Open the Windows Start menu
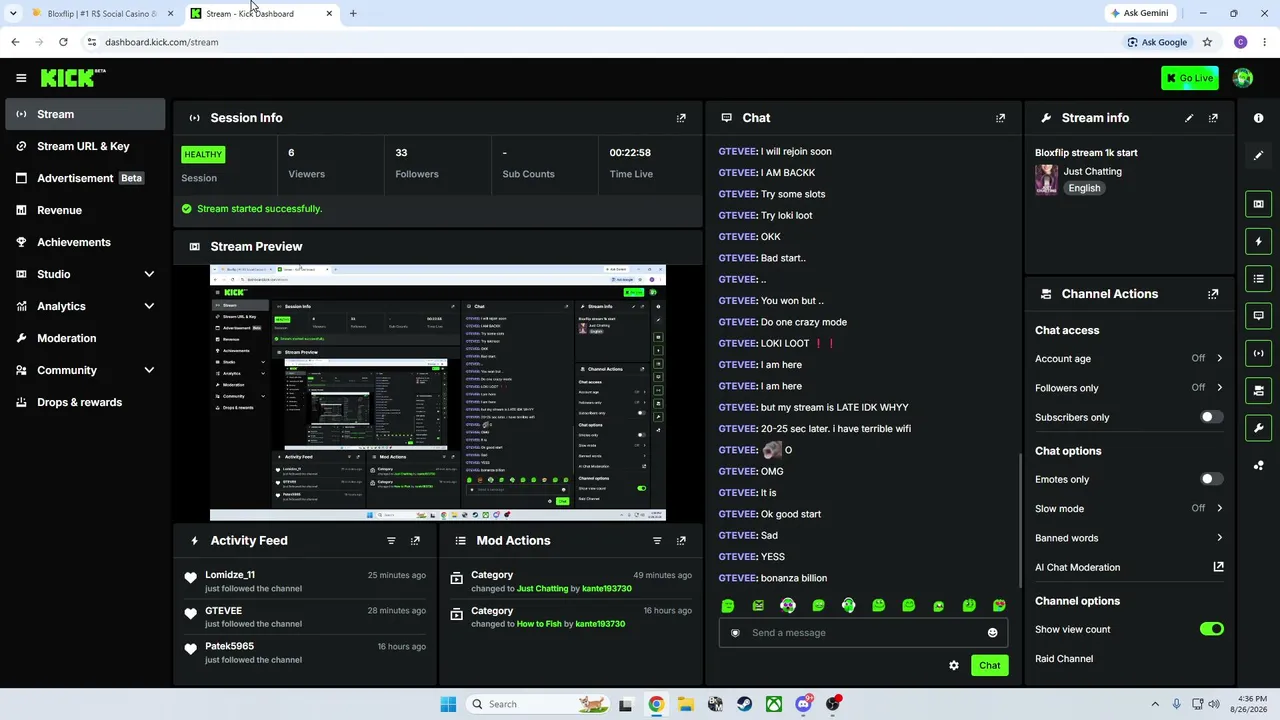This screenshot has height=720, width=1280. (x=448, y=704)
